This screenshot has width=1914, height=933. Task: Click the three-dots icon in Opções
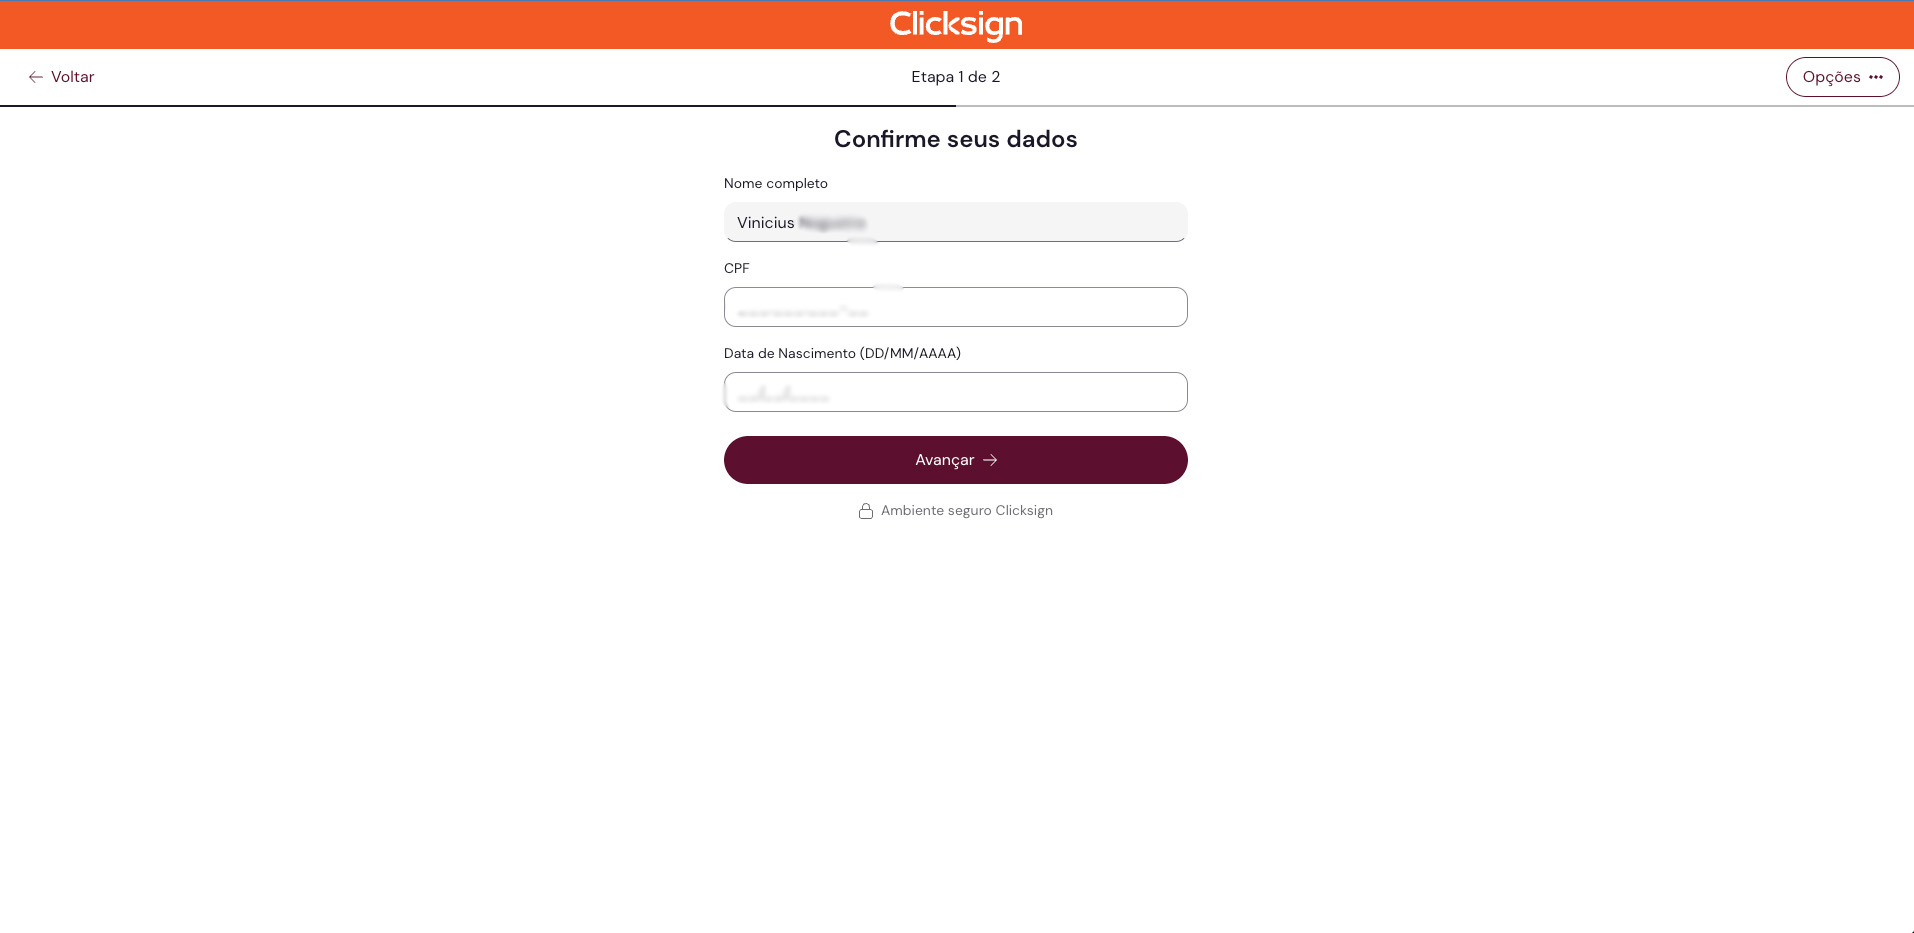(1876, 77)
